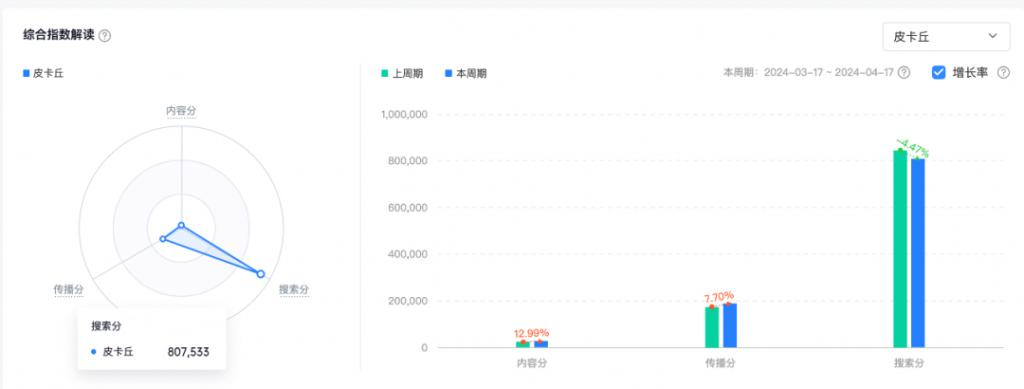Click 内容分 radar data point
This screenshot has width=1024, height=389.
[x=181, y=226]
